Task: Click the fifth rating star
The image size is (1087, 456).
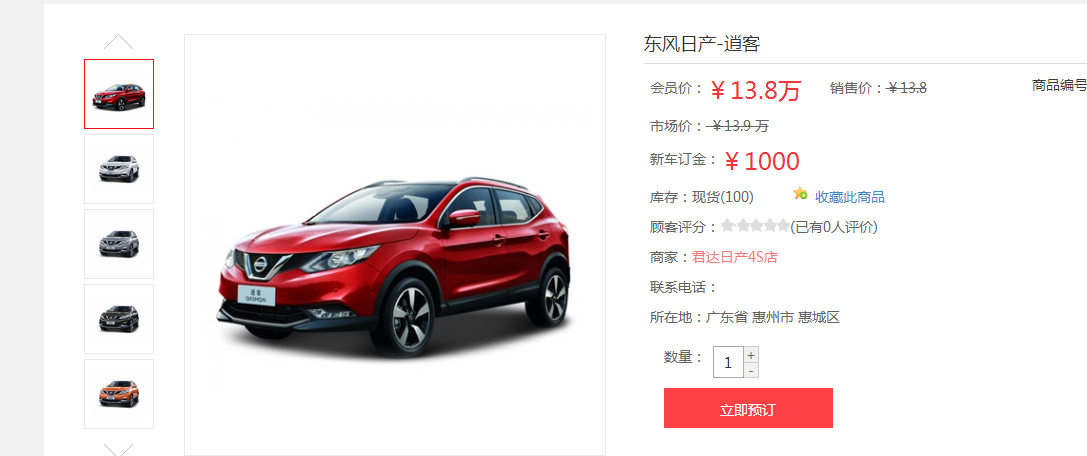Action: 783,225
